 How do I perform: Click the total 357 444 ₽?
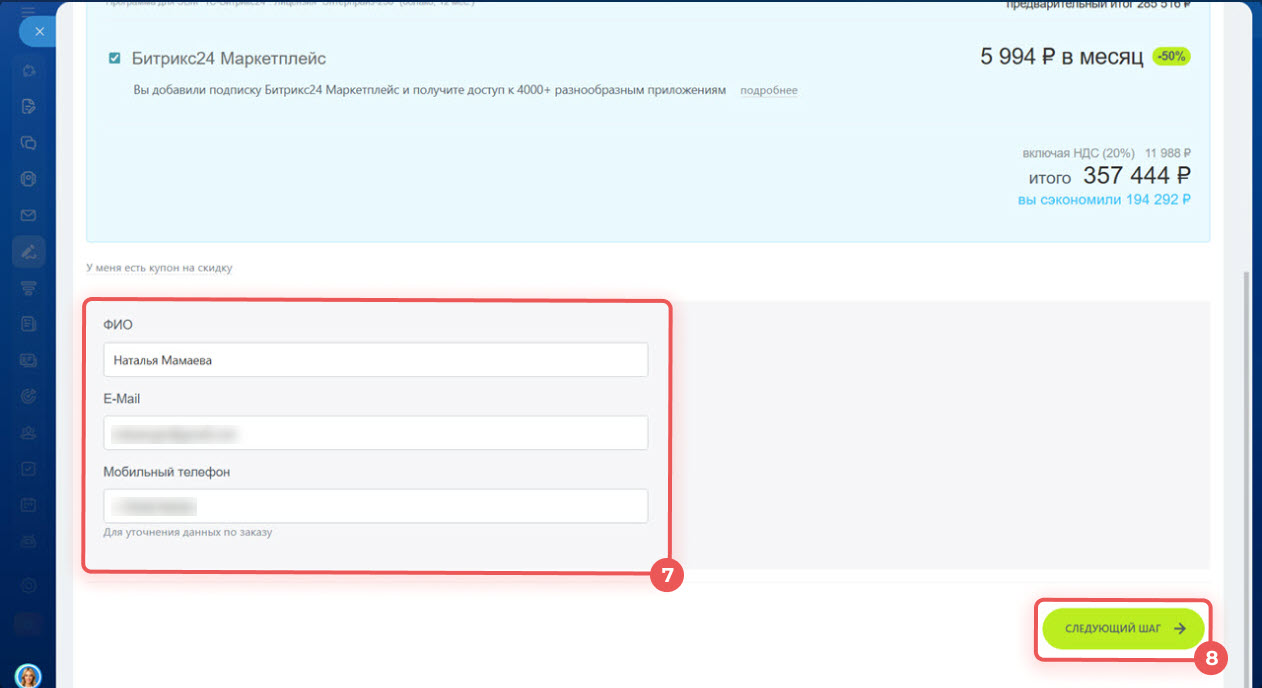point(1137,176)
